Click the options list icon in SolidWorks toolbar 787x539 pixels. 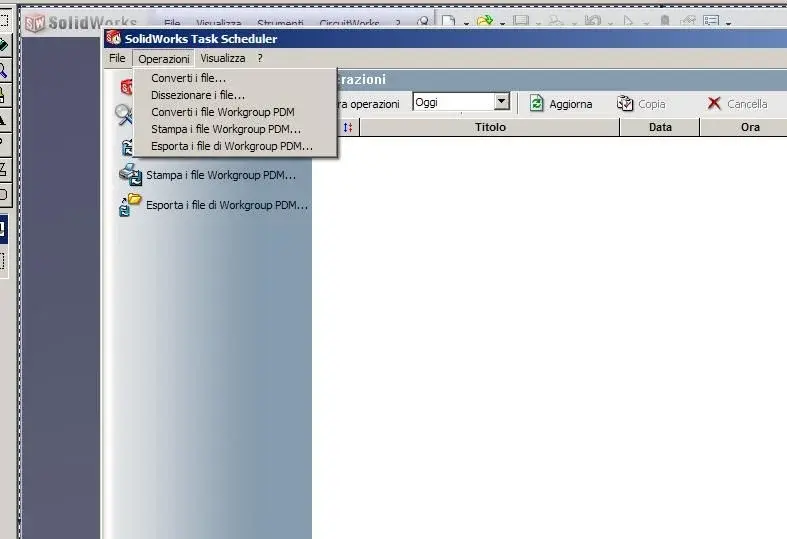click(x=711, y=21)
